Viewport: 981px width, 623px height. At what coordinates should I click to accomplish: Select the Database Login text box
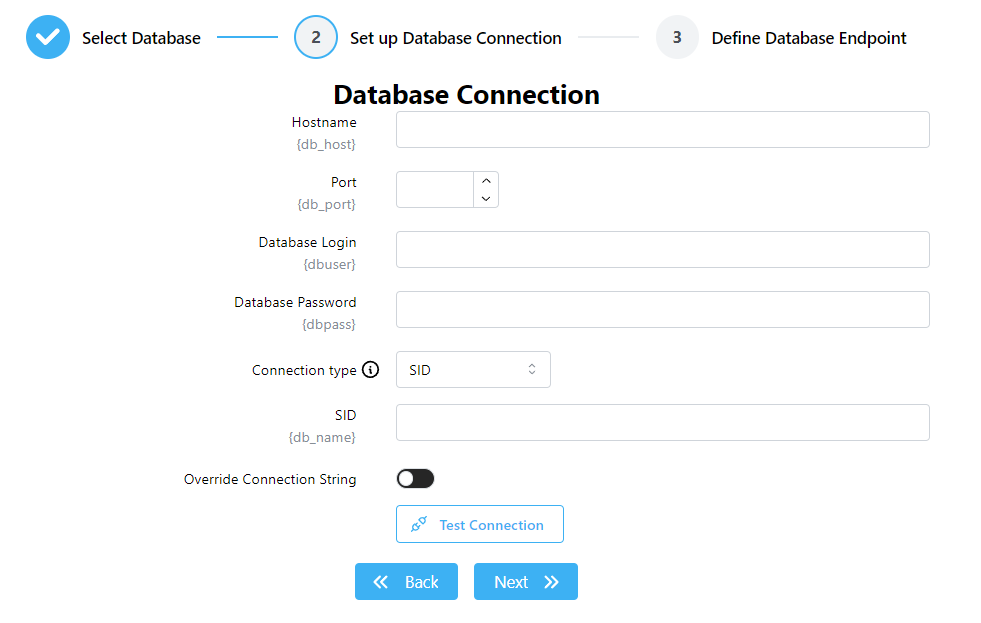click(662, 250)
